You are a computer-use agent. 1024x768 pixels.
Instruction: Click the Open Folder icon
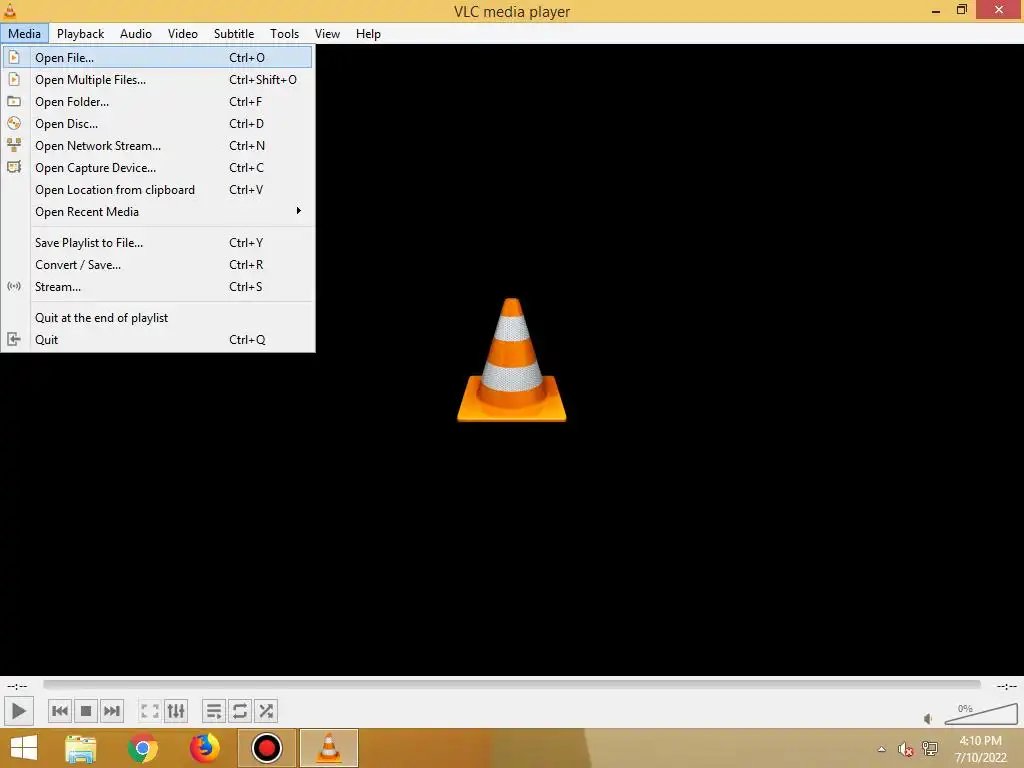point(14,101)
